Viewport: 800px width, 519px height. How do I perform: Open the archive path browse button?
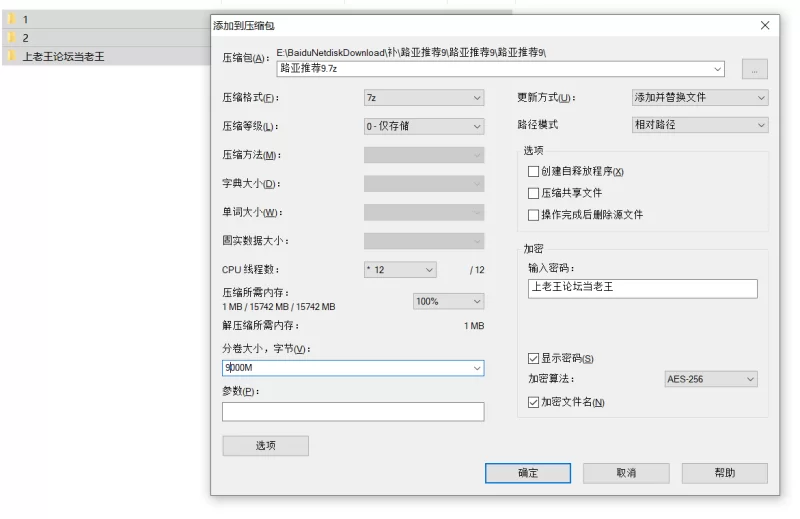tap(754, 69)
